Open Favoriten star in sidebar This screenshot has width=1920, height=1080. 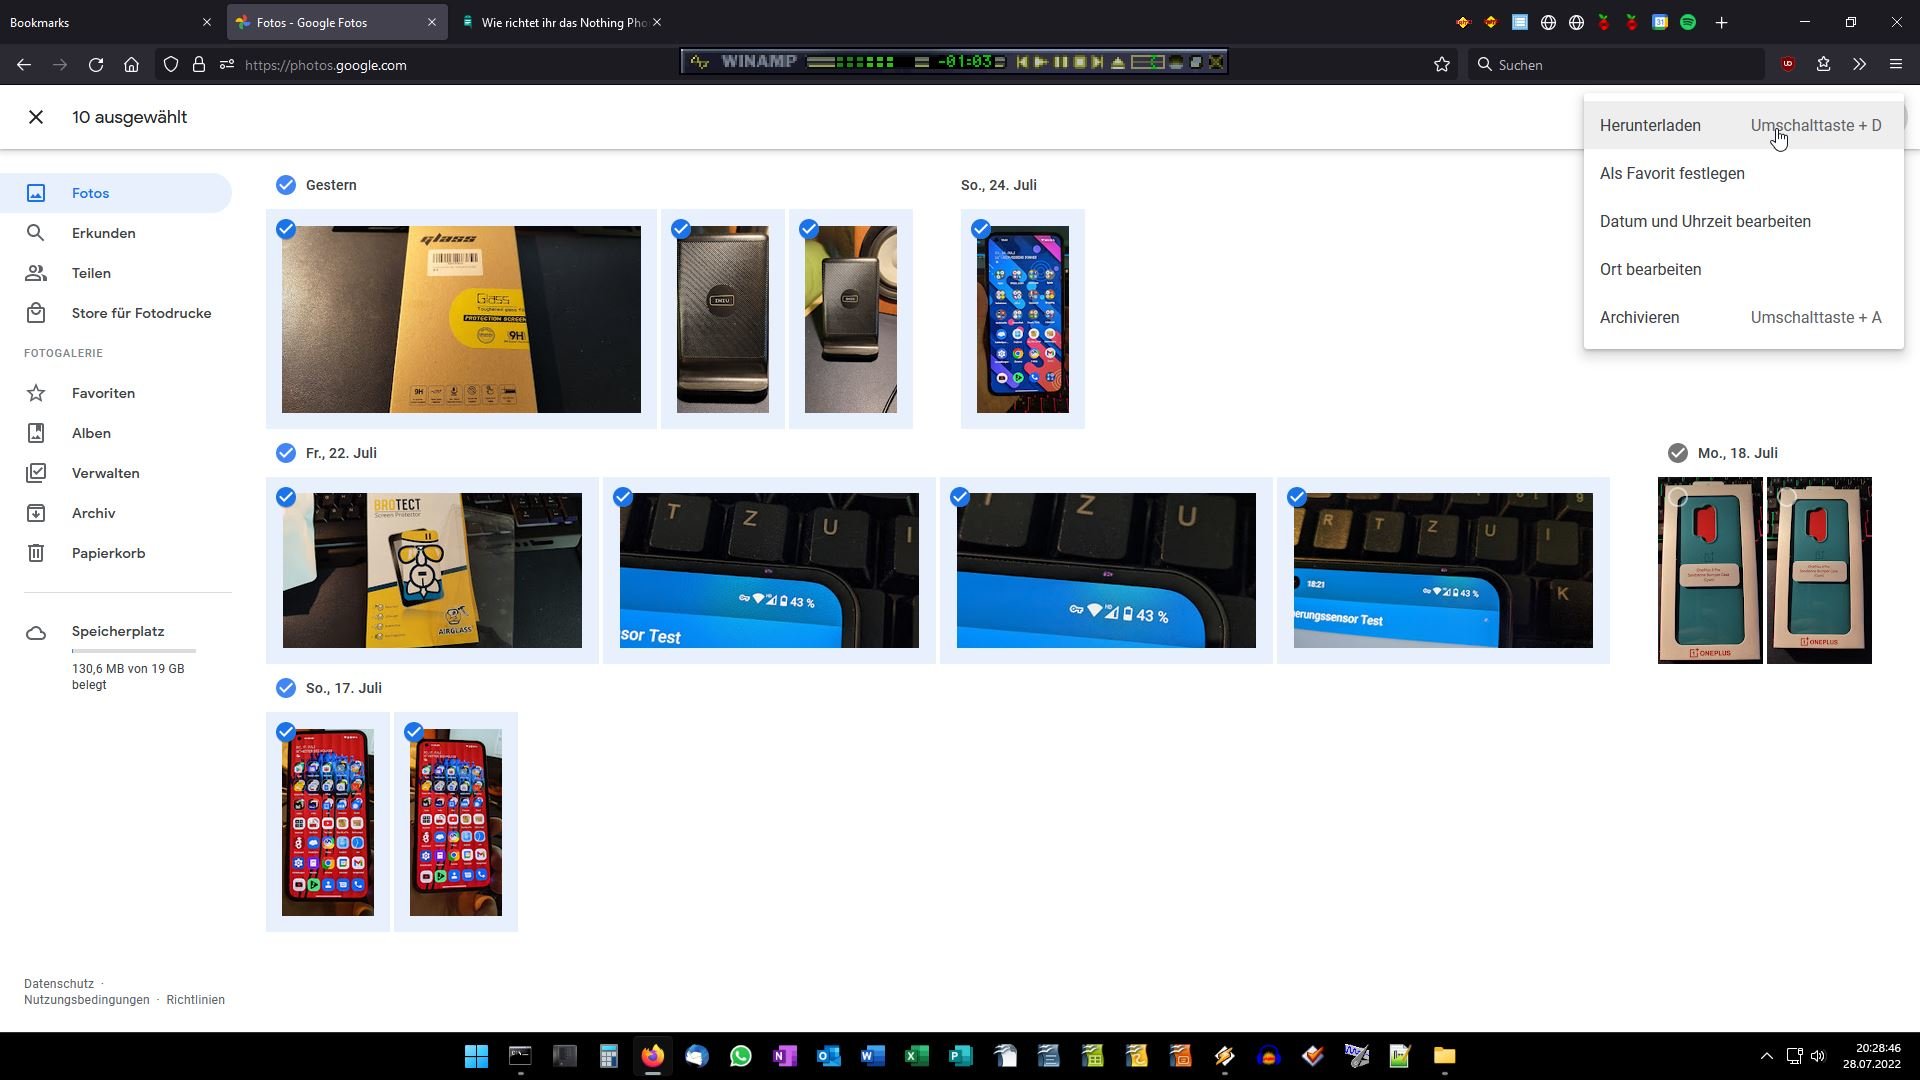point(36,393)
